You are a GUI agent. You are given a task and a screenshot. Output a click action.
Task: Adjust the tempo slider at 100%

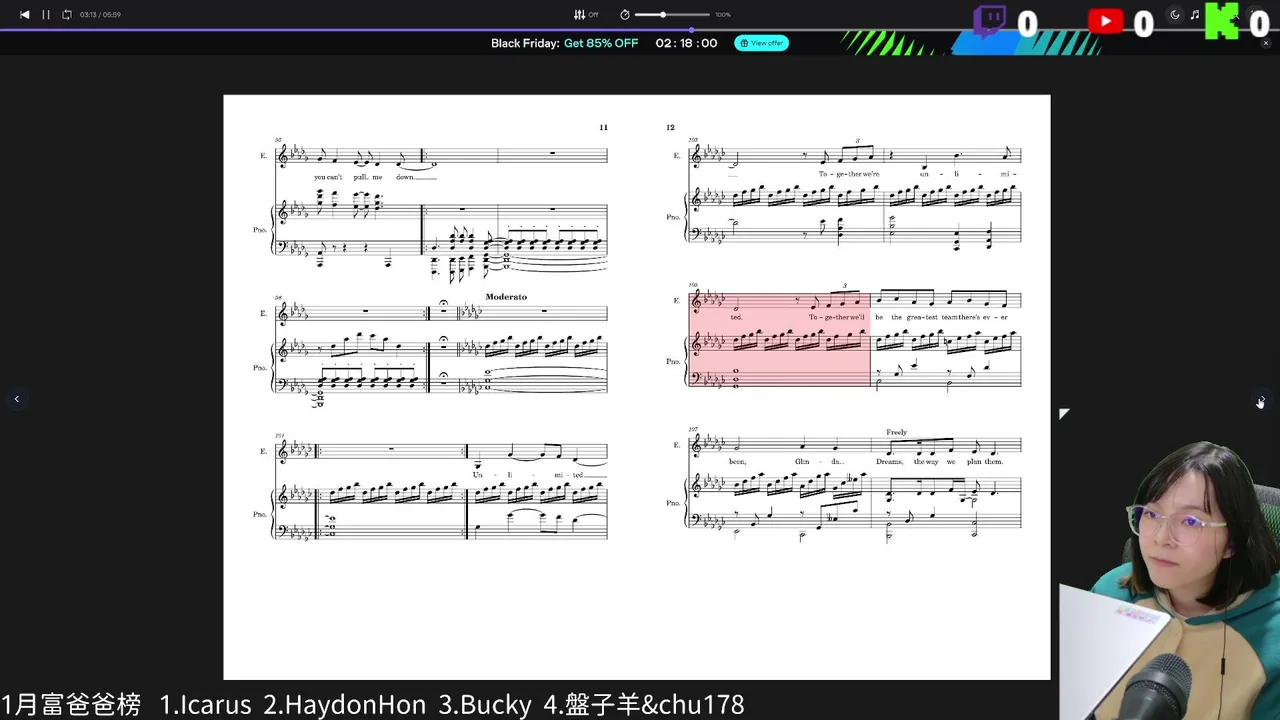point(672,15)
